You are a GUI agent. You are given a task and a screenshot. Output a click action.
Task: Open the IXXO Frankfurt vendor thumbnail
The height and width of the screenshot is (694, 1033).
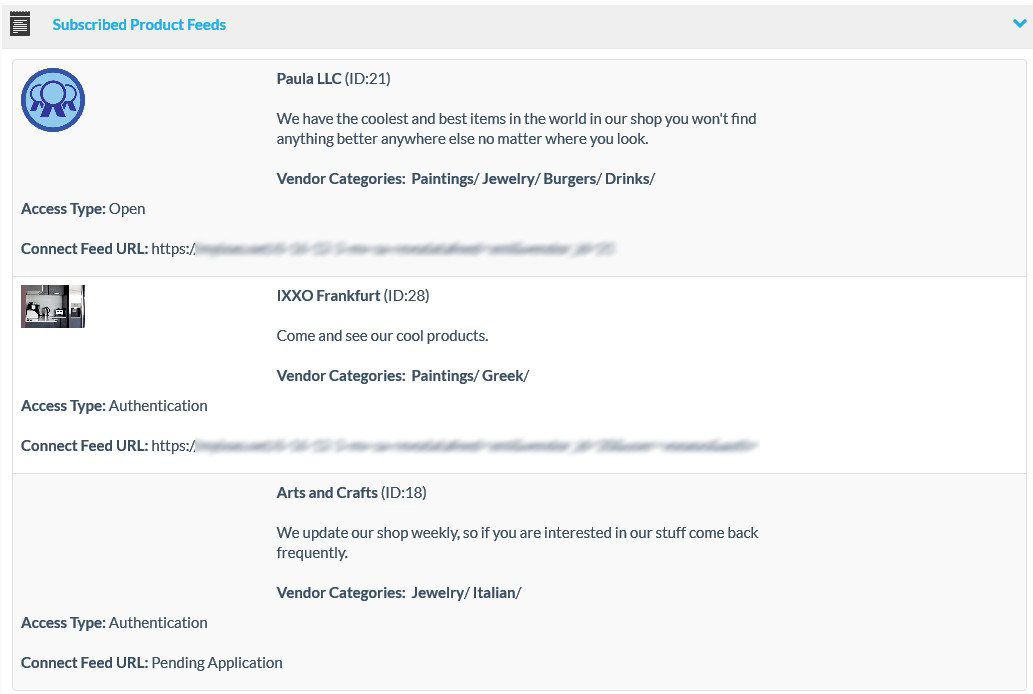pos(53,306)
